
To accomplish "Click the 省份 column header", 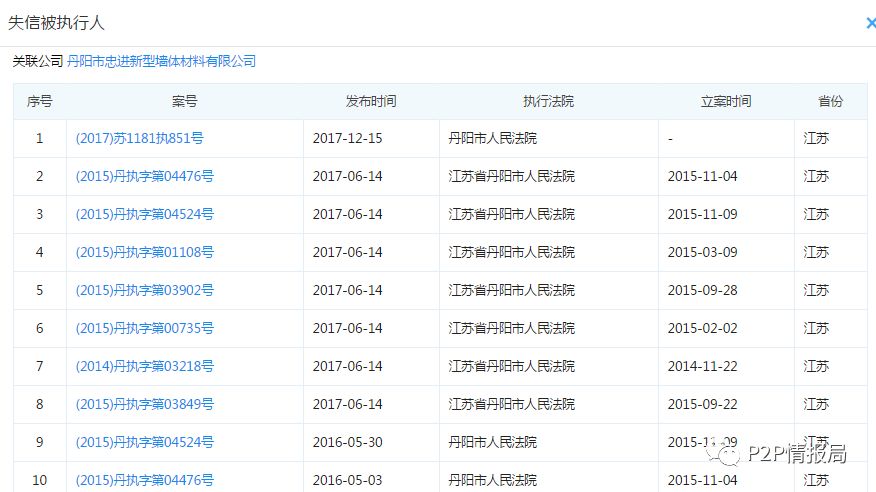I will tap(830, 101).
